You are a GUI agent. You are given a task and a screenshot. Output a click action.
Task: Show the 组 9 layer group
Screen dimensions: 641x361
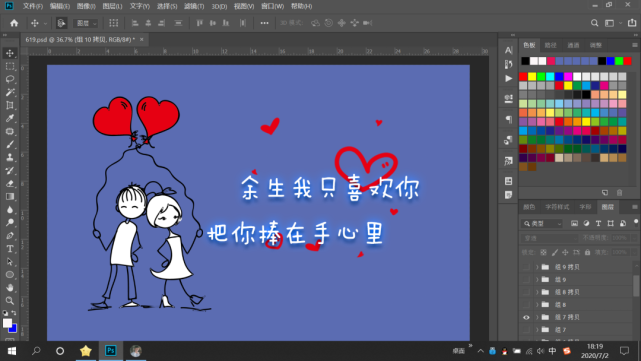pyautogui.click(x=526, y=280)
